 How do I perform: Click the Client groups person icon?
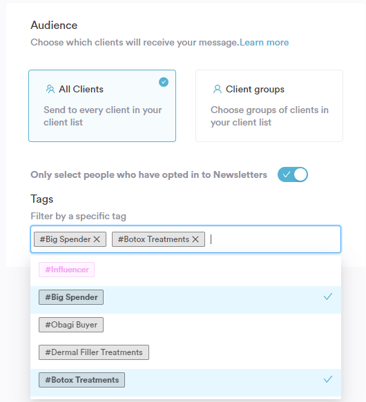(217, 89)
